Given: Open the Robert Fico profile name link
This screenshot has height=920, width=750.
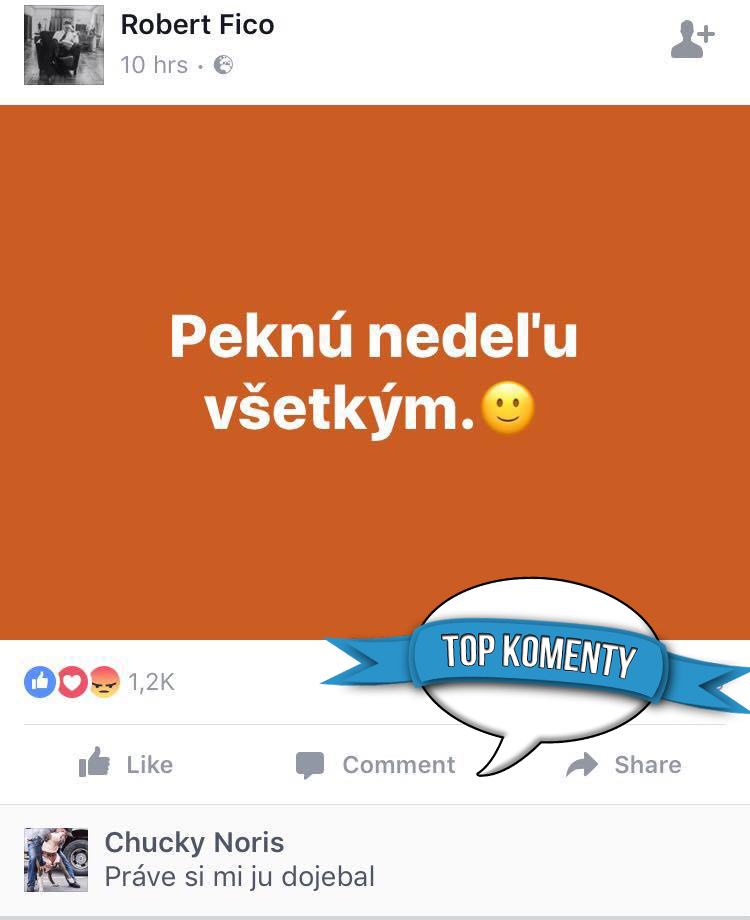Looking at the screenshot, I should click(197, 25).
